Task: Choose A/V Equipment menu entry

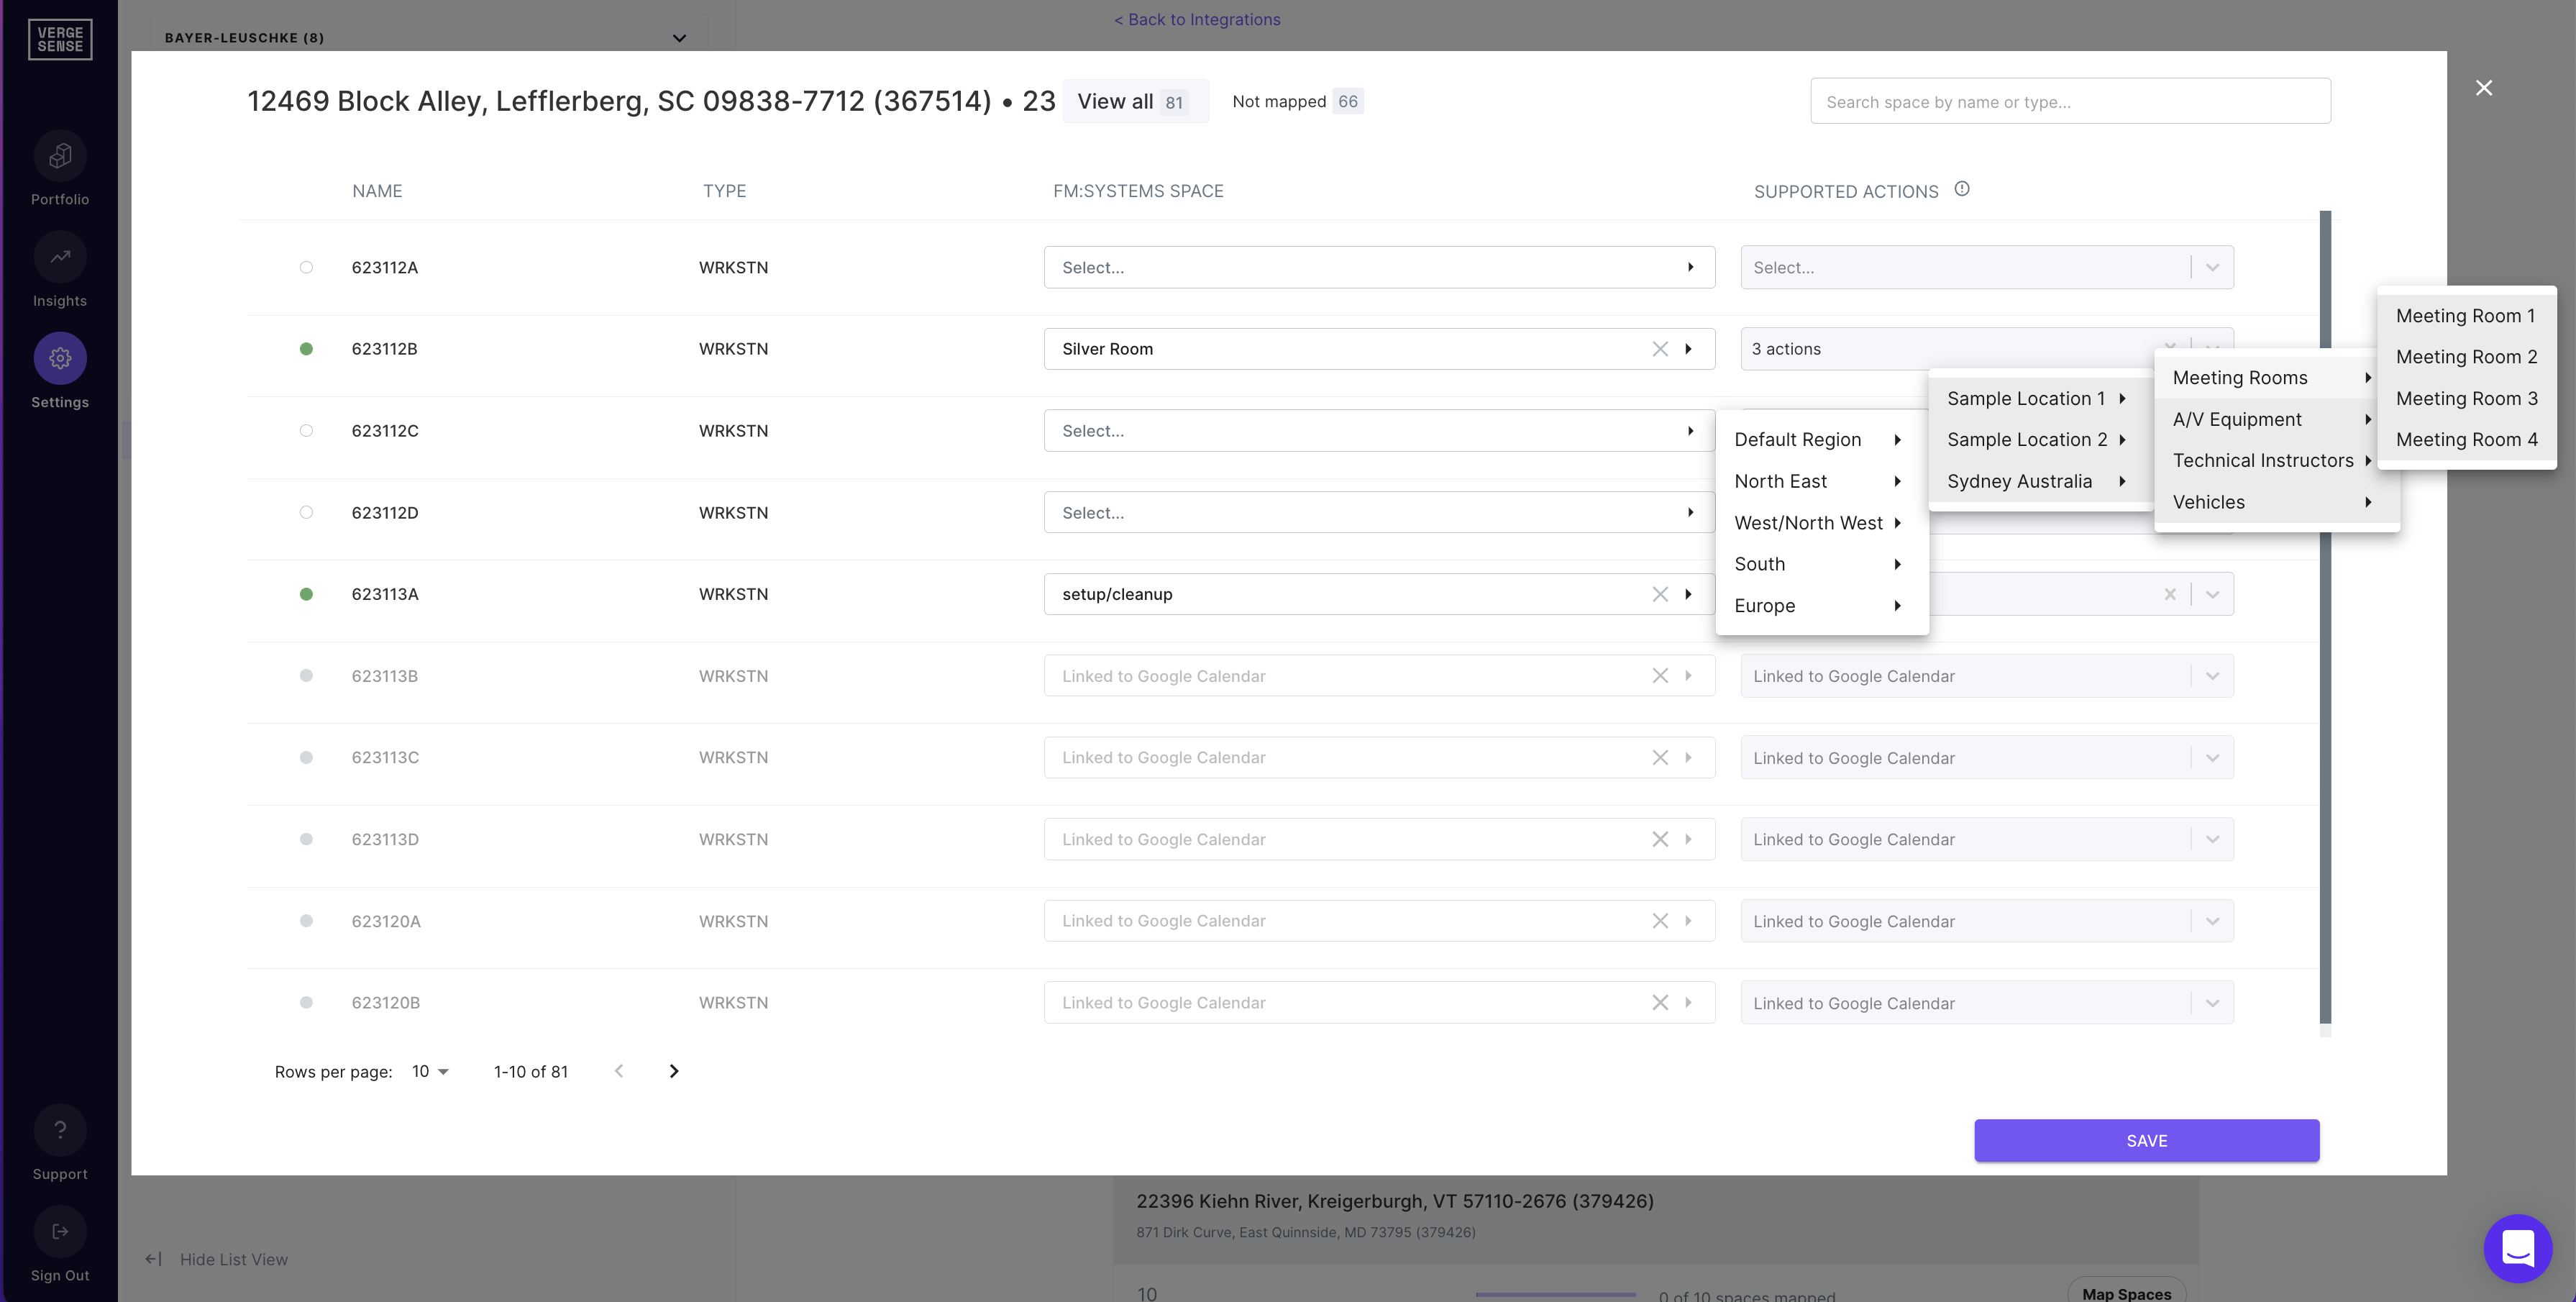Action: click(2276, 419)
